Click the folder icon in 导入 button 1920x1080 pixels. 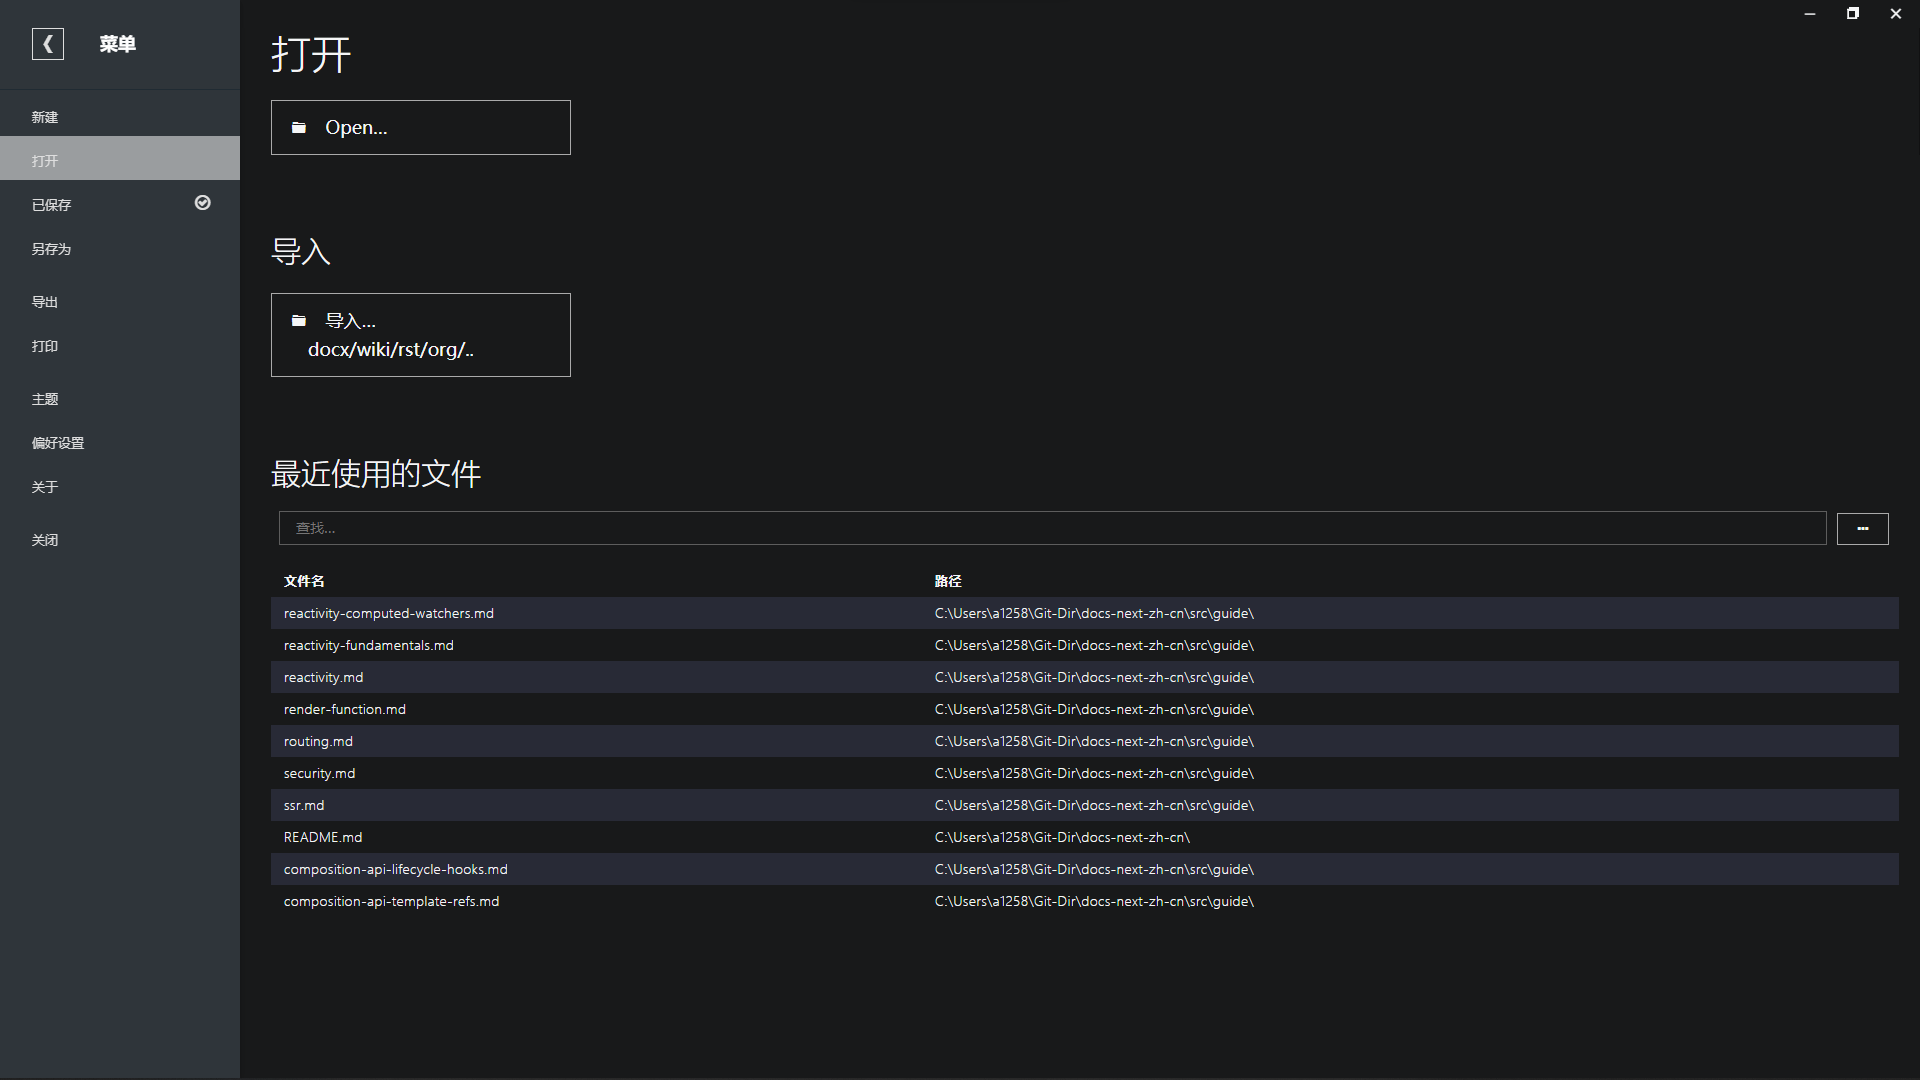(298, 321)
